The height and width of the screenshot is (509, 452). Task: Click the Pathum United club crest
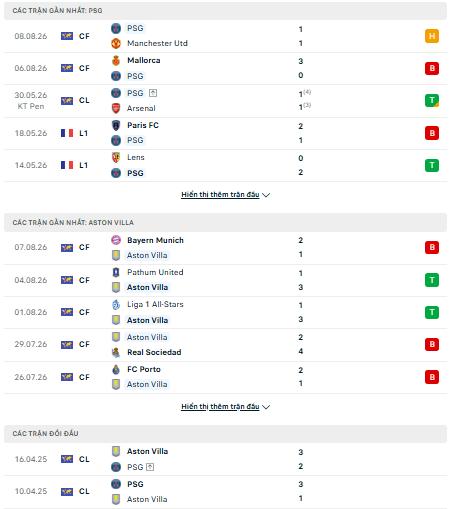116,272
